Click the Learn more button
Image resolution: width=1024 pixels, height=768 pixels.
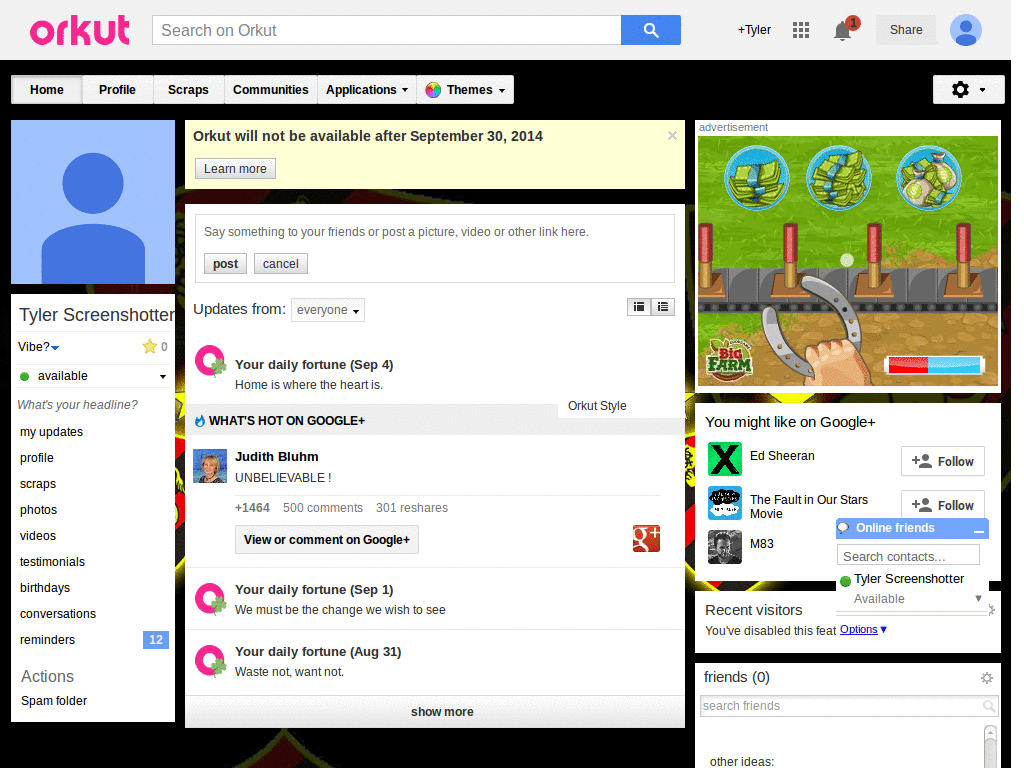click(235, 168)
